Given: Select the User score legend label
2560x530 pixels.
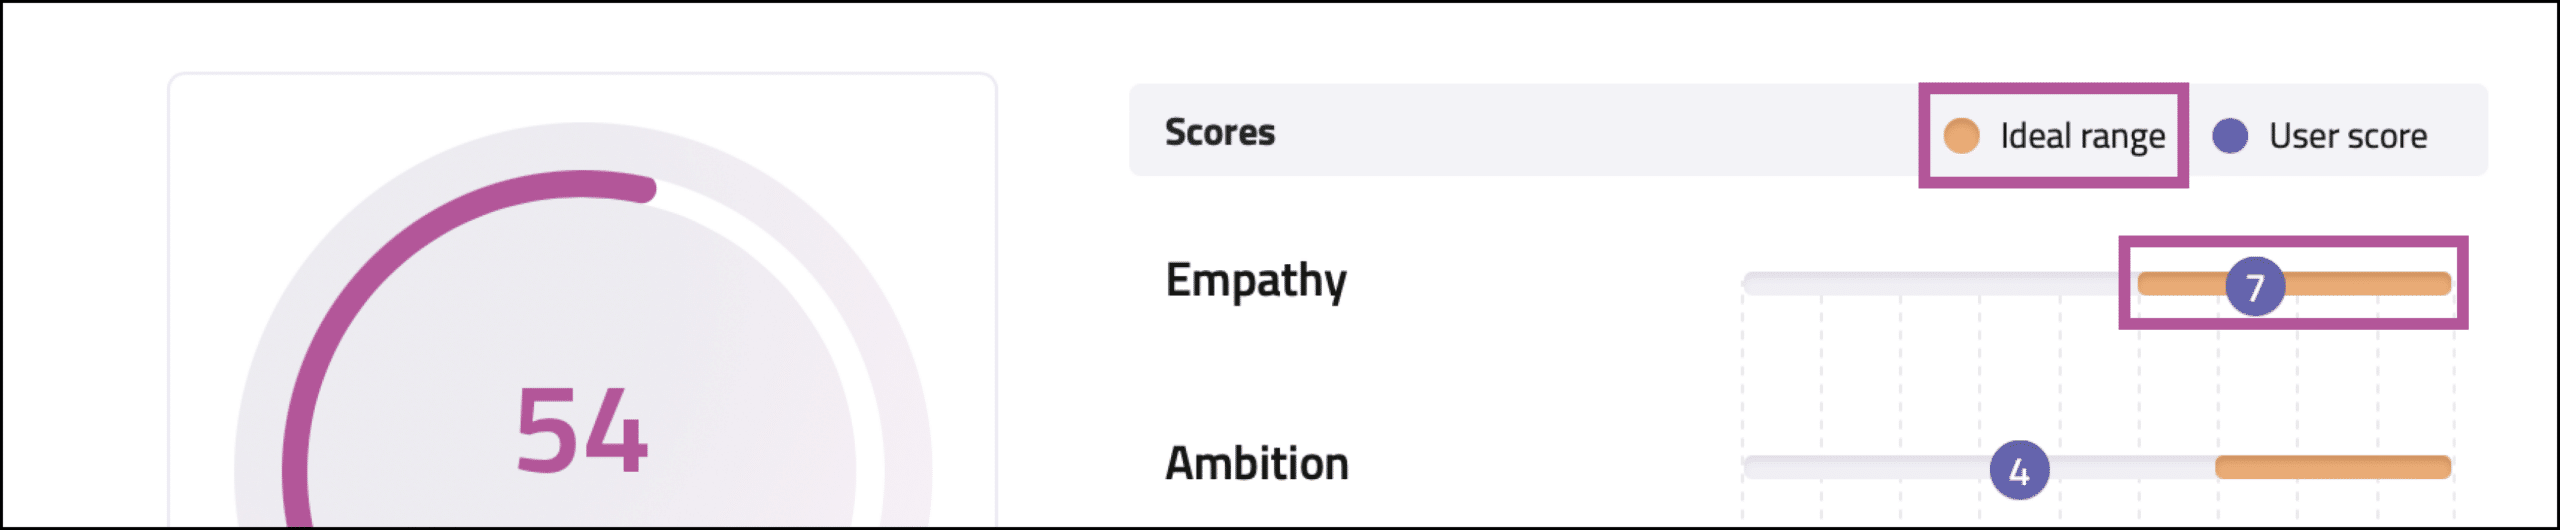Looking at the screenshot, I should 2347,136.
